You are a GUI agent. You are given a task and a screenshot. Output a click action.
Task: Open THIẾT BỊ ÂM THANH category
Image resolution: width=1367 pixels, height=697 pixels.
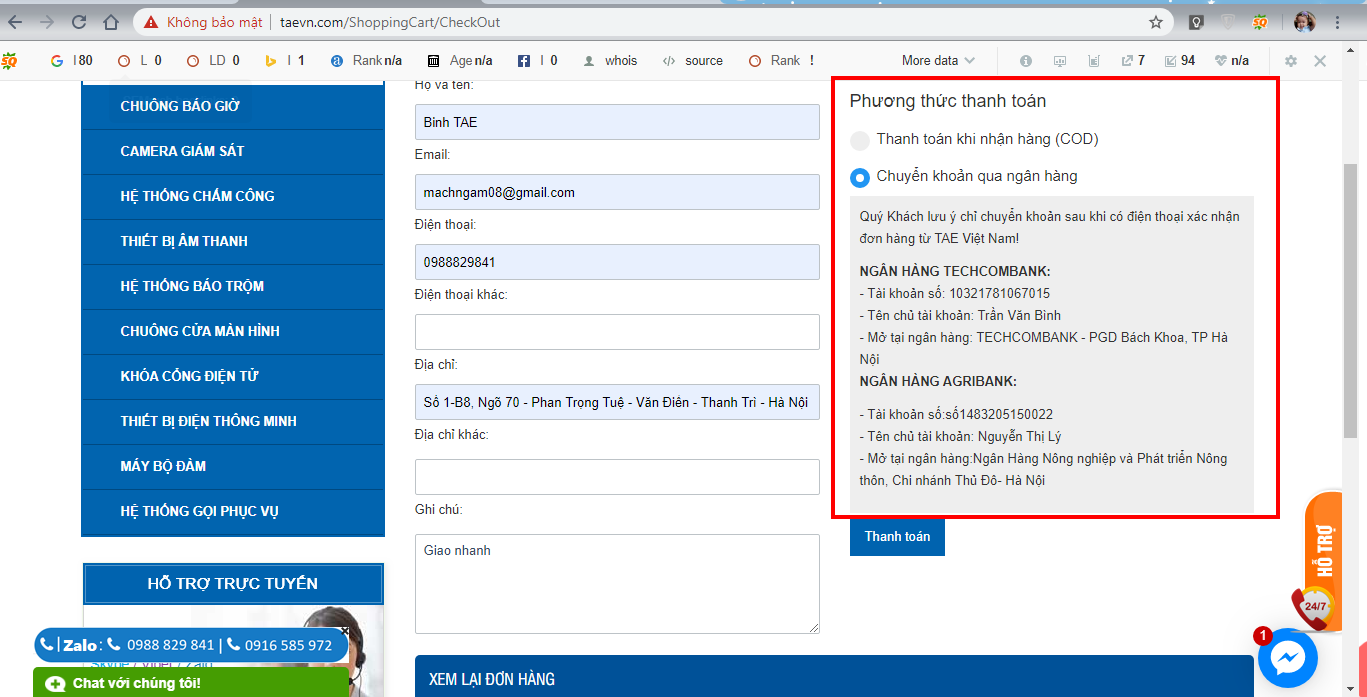pos(233,241)
